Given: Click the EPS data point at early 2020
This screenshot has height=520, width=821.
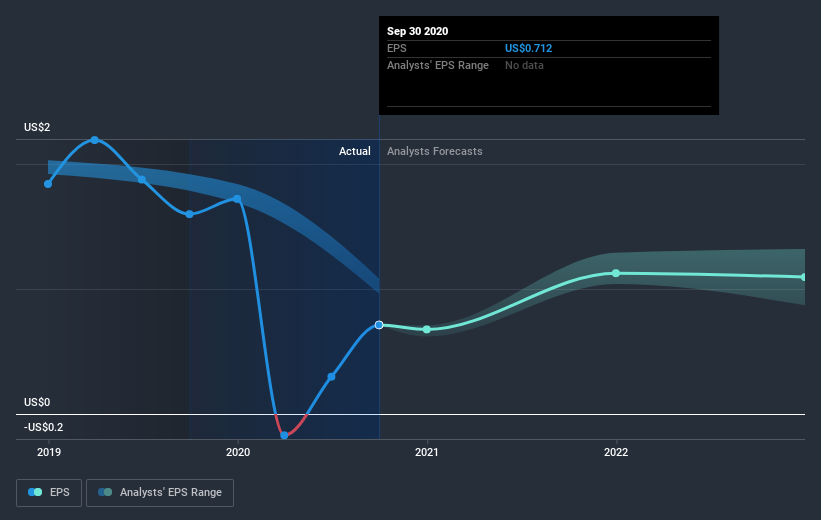Looking at the screenshot, I should click(x=237, y=199).
